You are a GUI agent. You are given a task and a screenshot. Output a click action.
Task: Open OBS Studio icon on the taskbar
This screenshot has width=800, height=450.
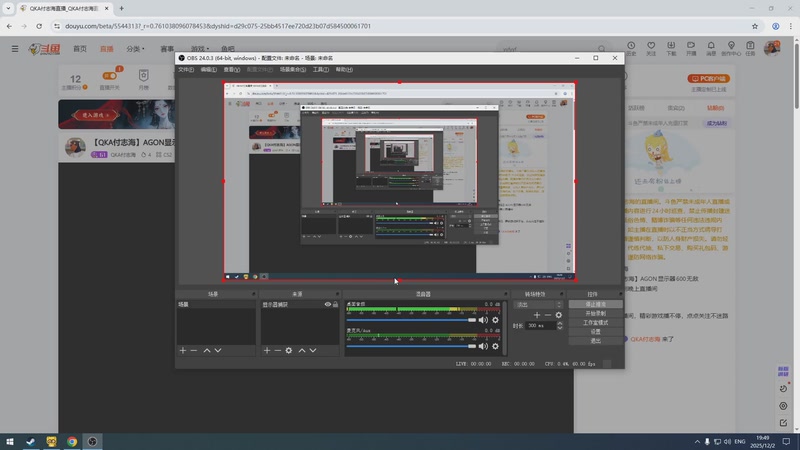pos(92,441)
